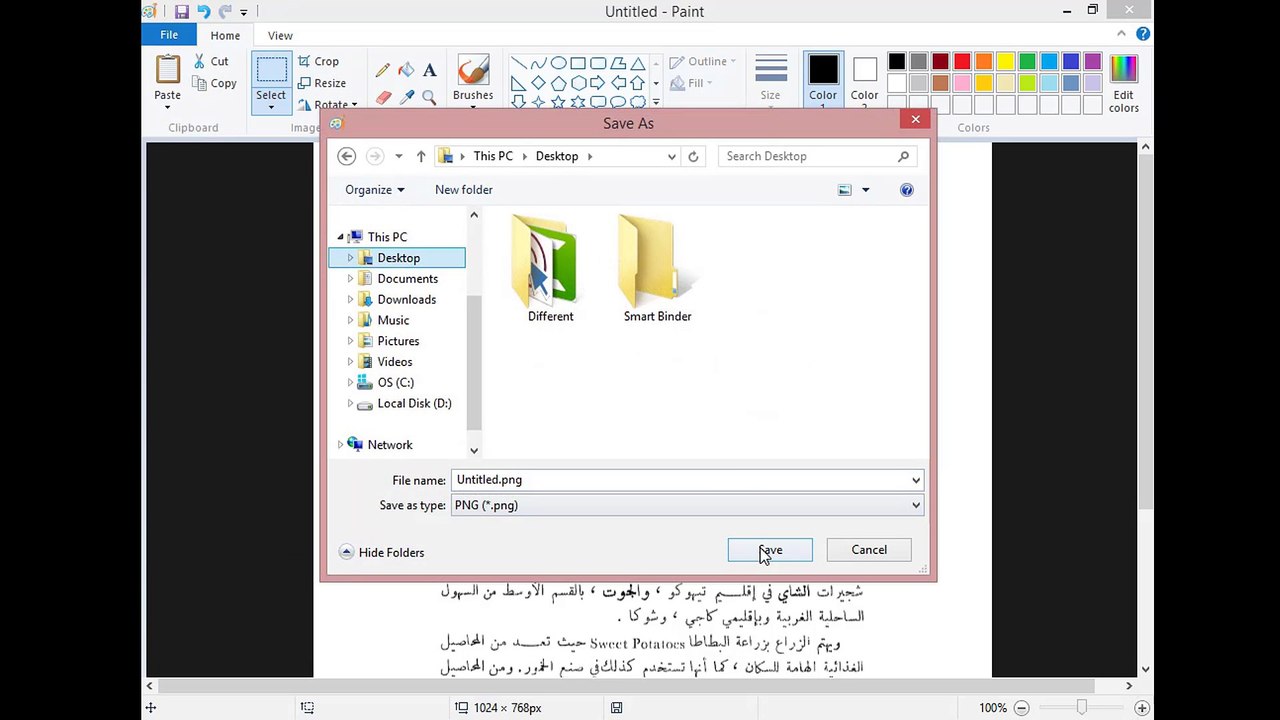Screen dimensions: 1280x720
Task: Click This PC in the address breadcrumb
Action: (x=493, y=156)
